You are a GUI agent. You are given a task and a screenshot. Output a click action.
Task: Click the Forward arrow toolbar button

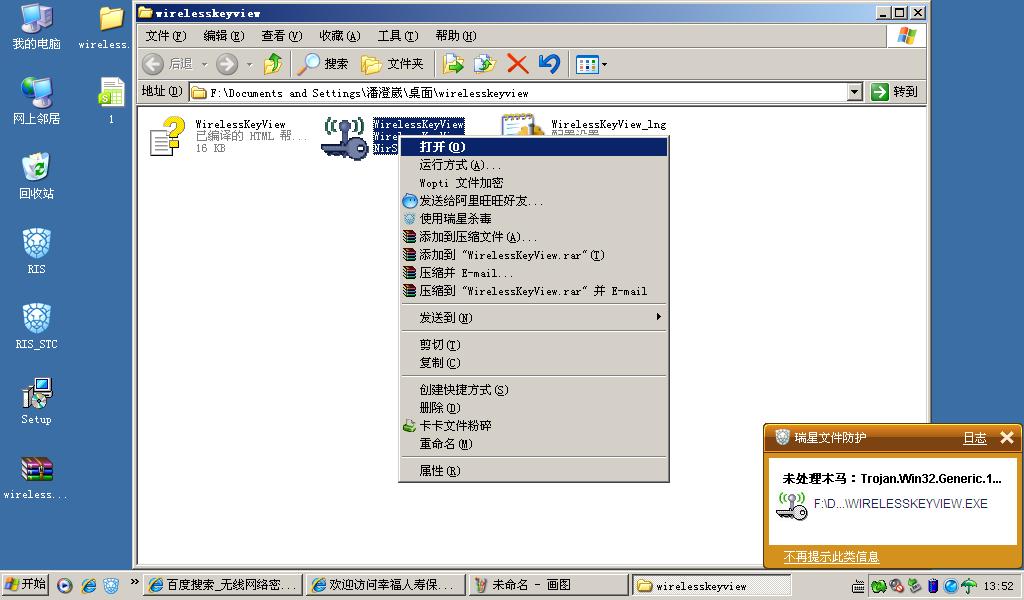227,64
